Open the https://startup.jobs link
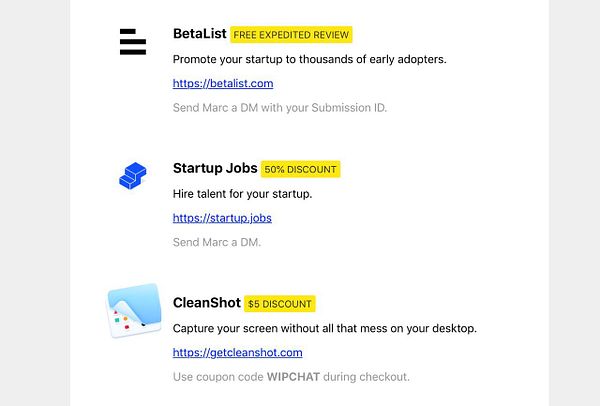600x406 pixels. 222,218
